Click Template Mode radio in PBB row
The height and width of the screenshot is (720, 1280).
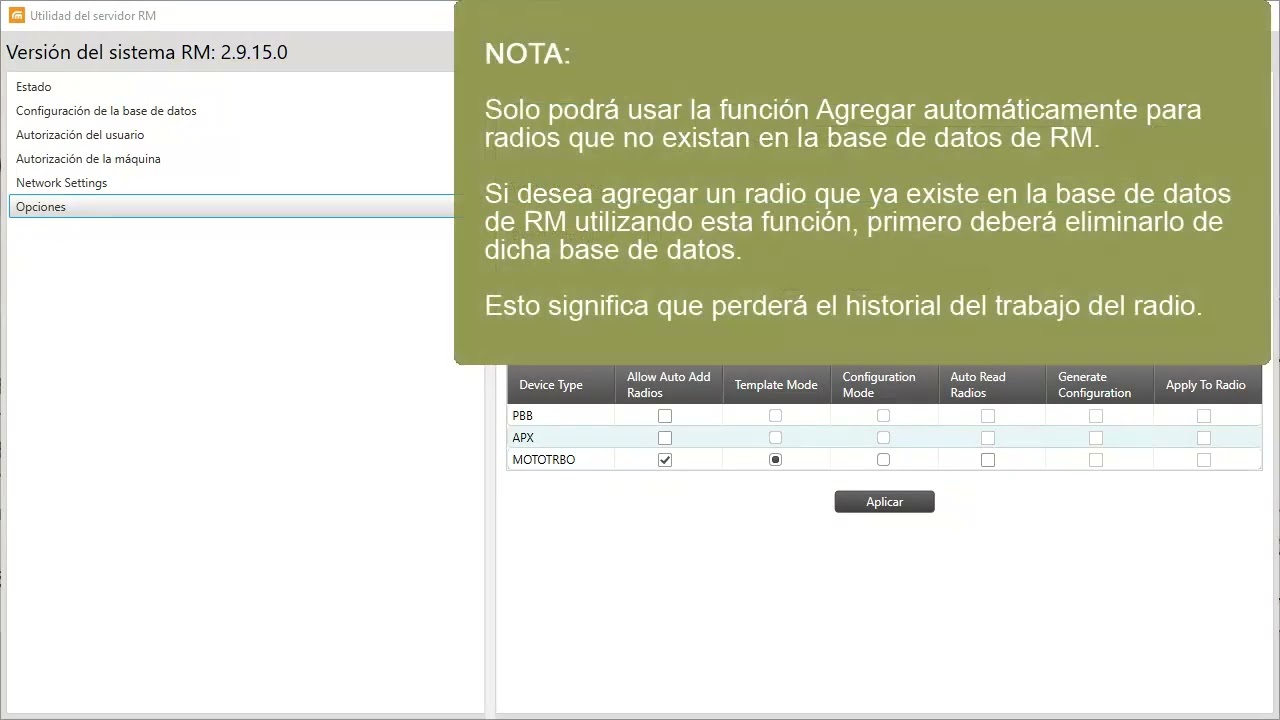point(775,416)
